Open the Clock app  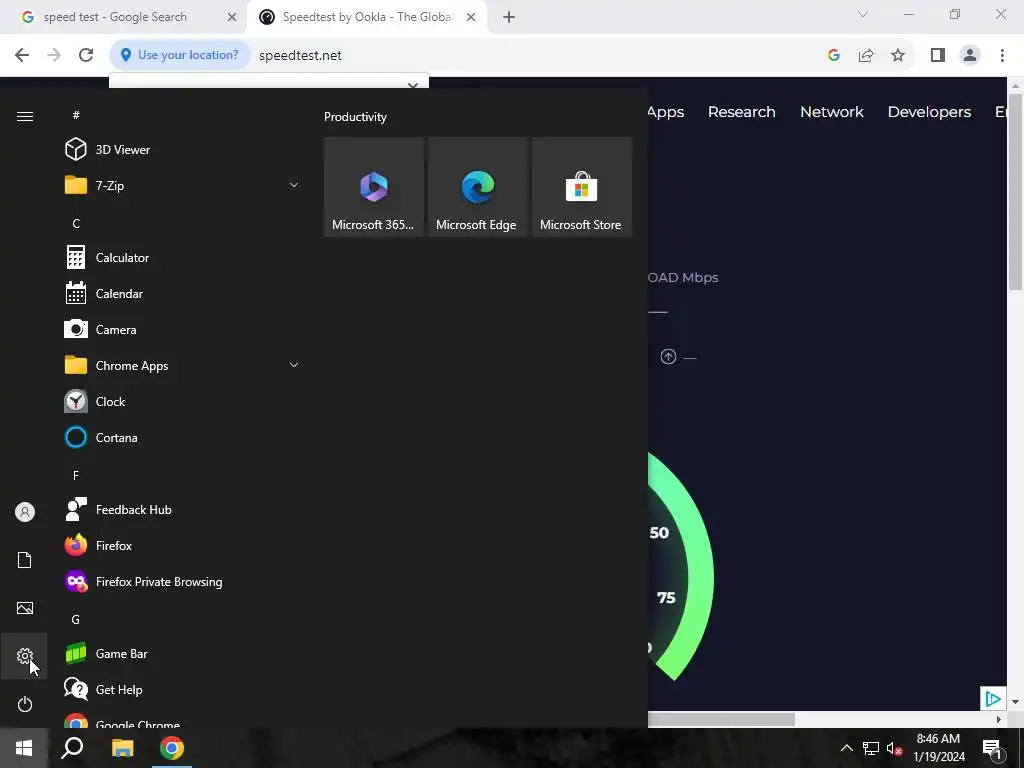point(181,401)
